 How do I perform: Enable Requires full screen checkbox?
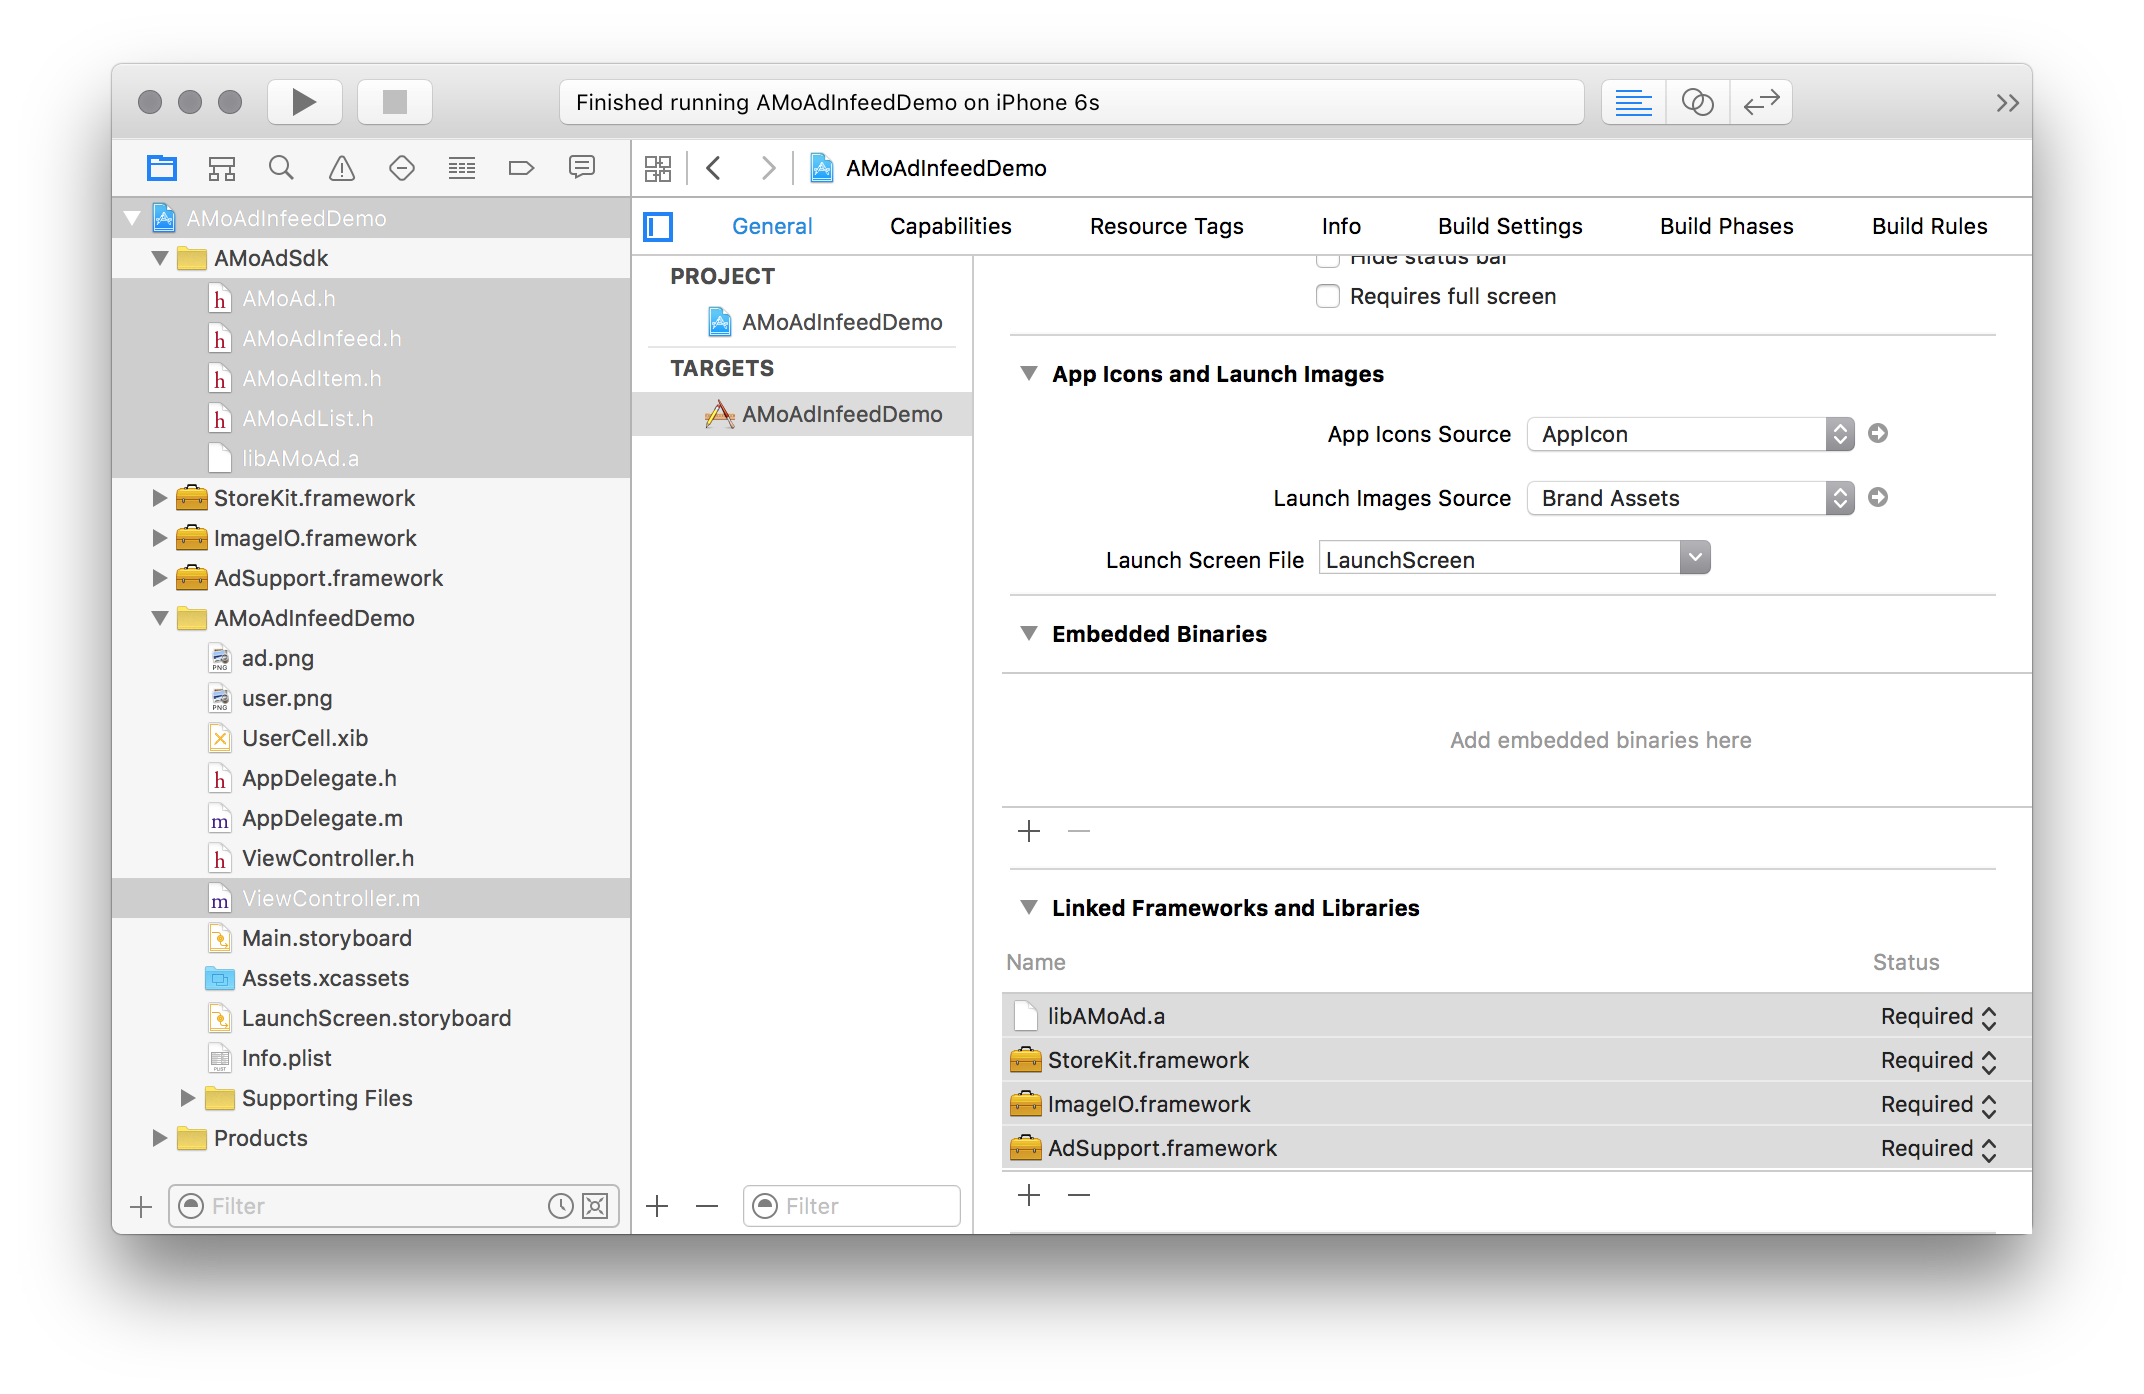click(1328, 296)
